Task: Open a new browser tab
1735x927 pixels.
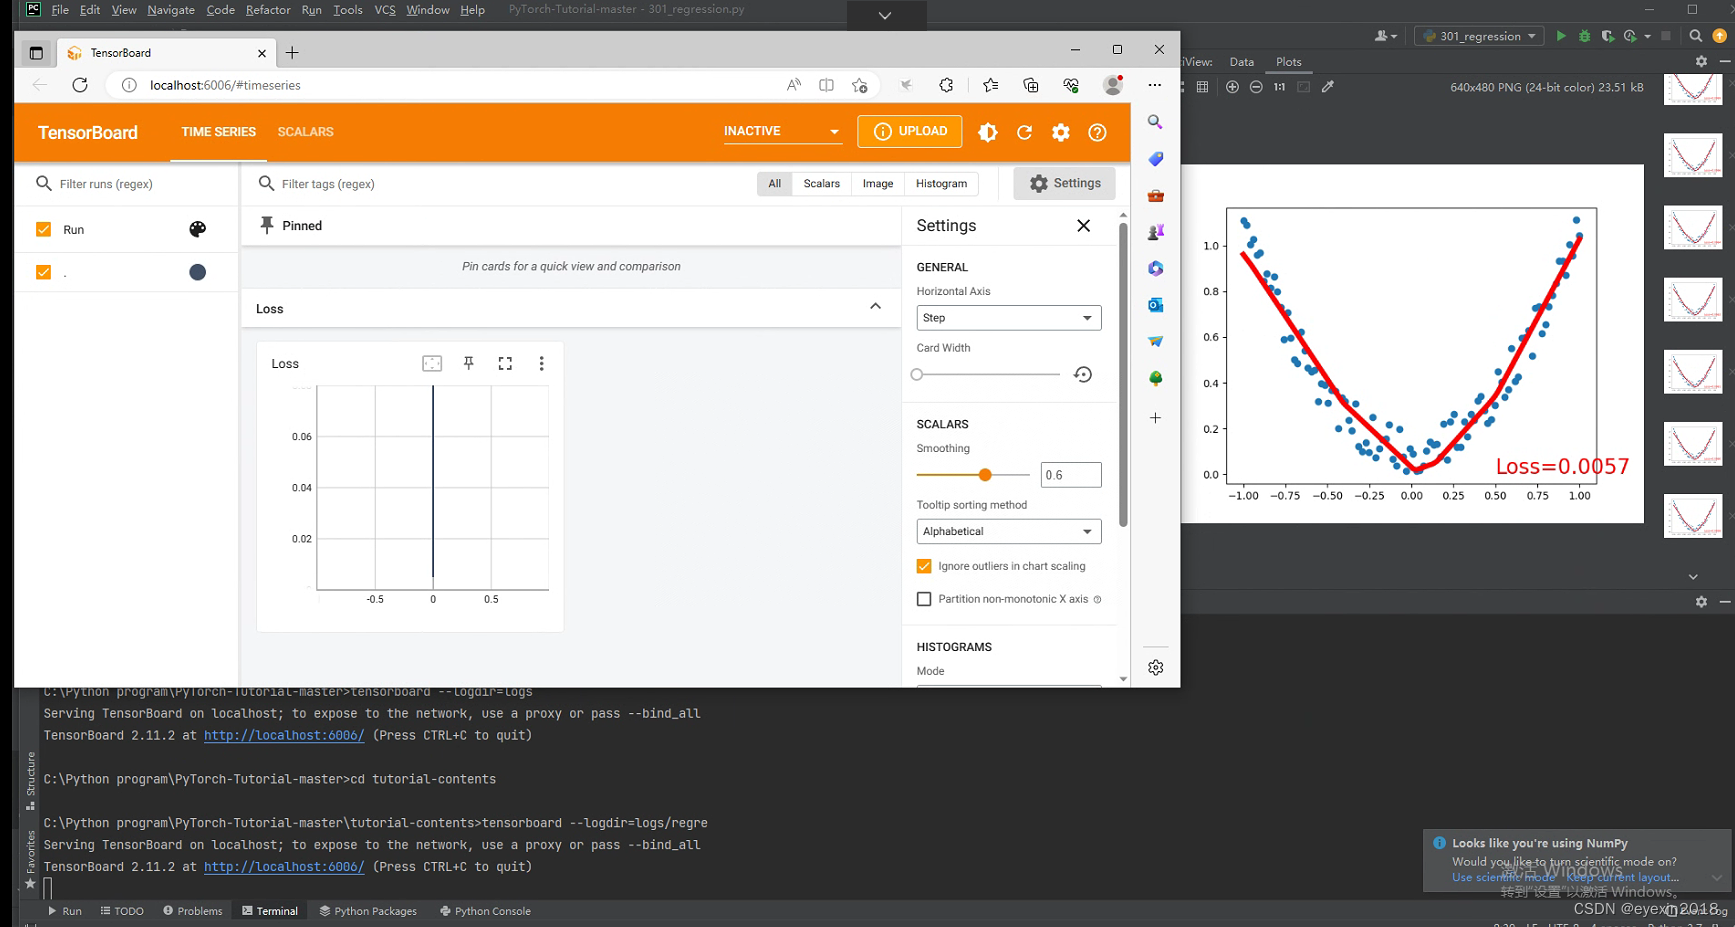Action: pyautogui.click(x=292, y=53)
